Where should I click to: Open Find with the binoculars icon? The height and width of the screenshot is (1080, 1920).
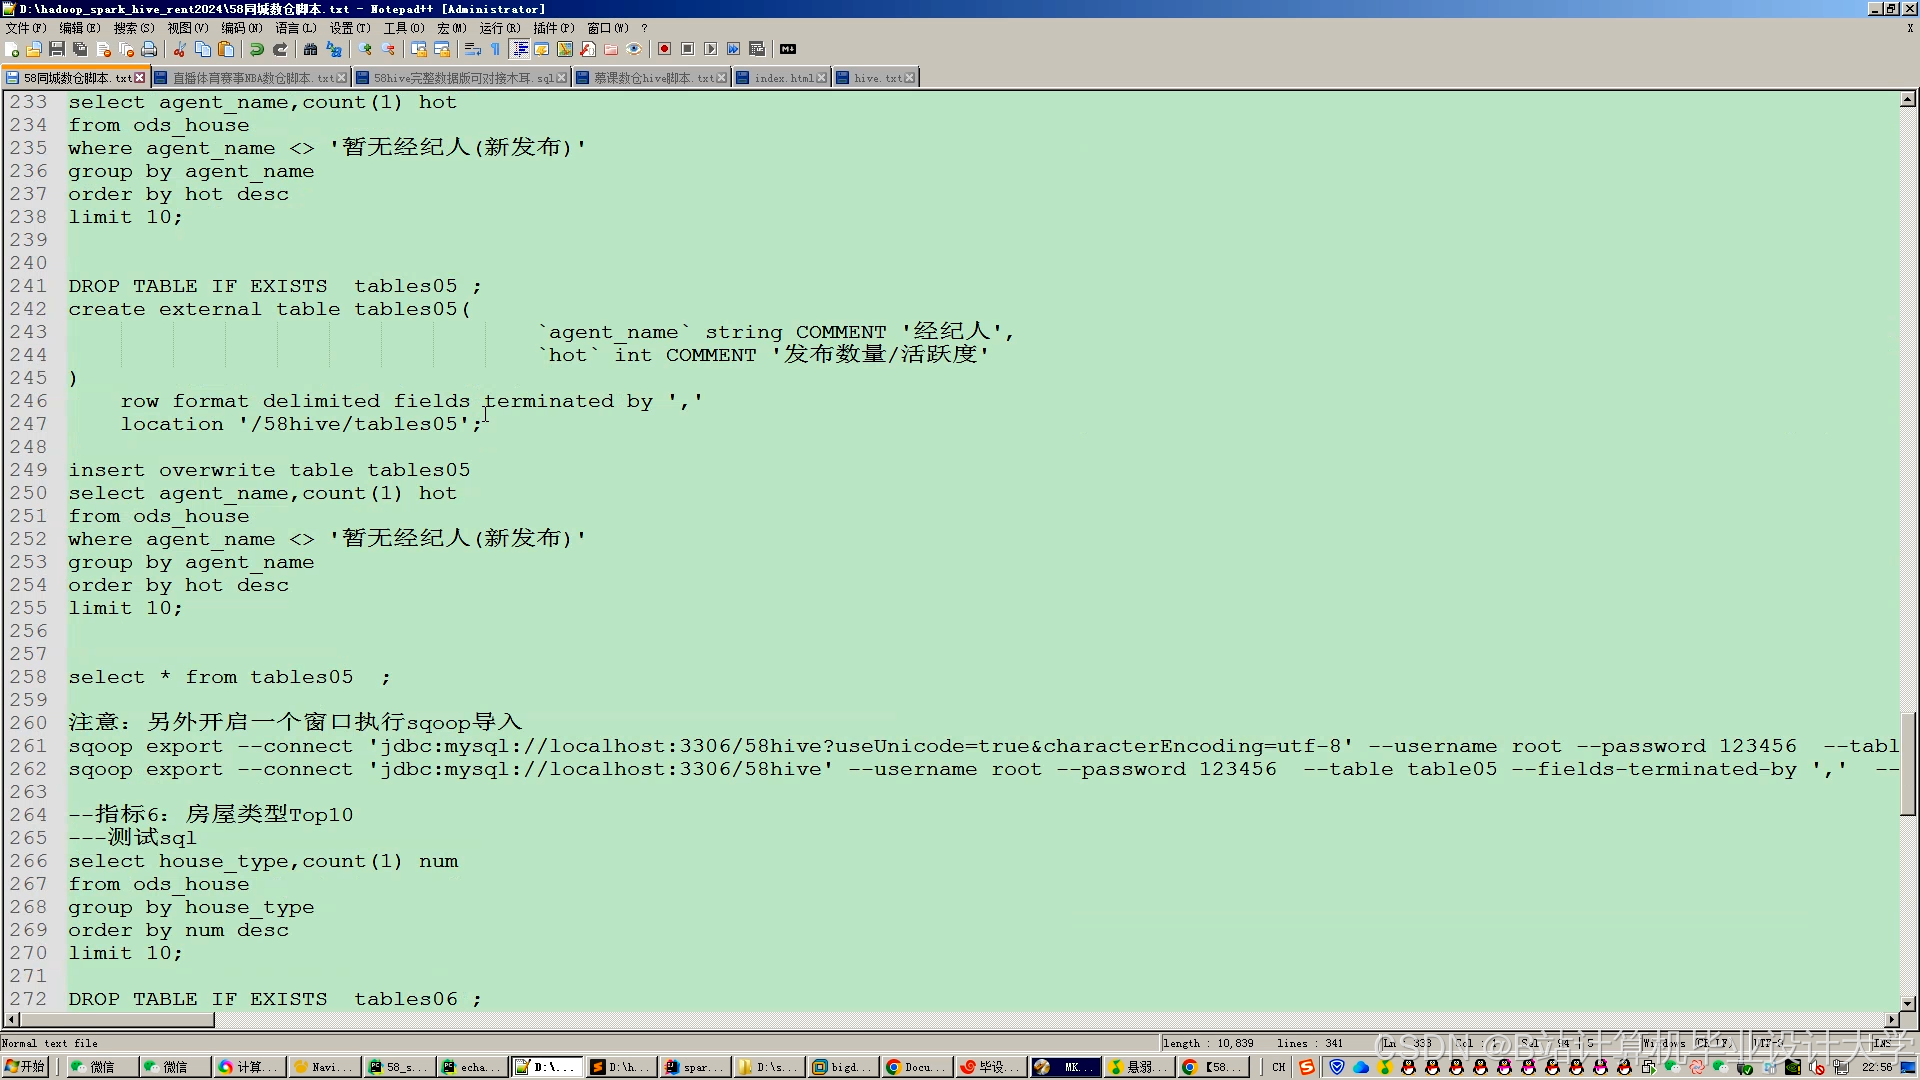pyautogui.click(x=310, y=49)
